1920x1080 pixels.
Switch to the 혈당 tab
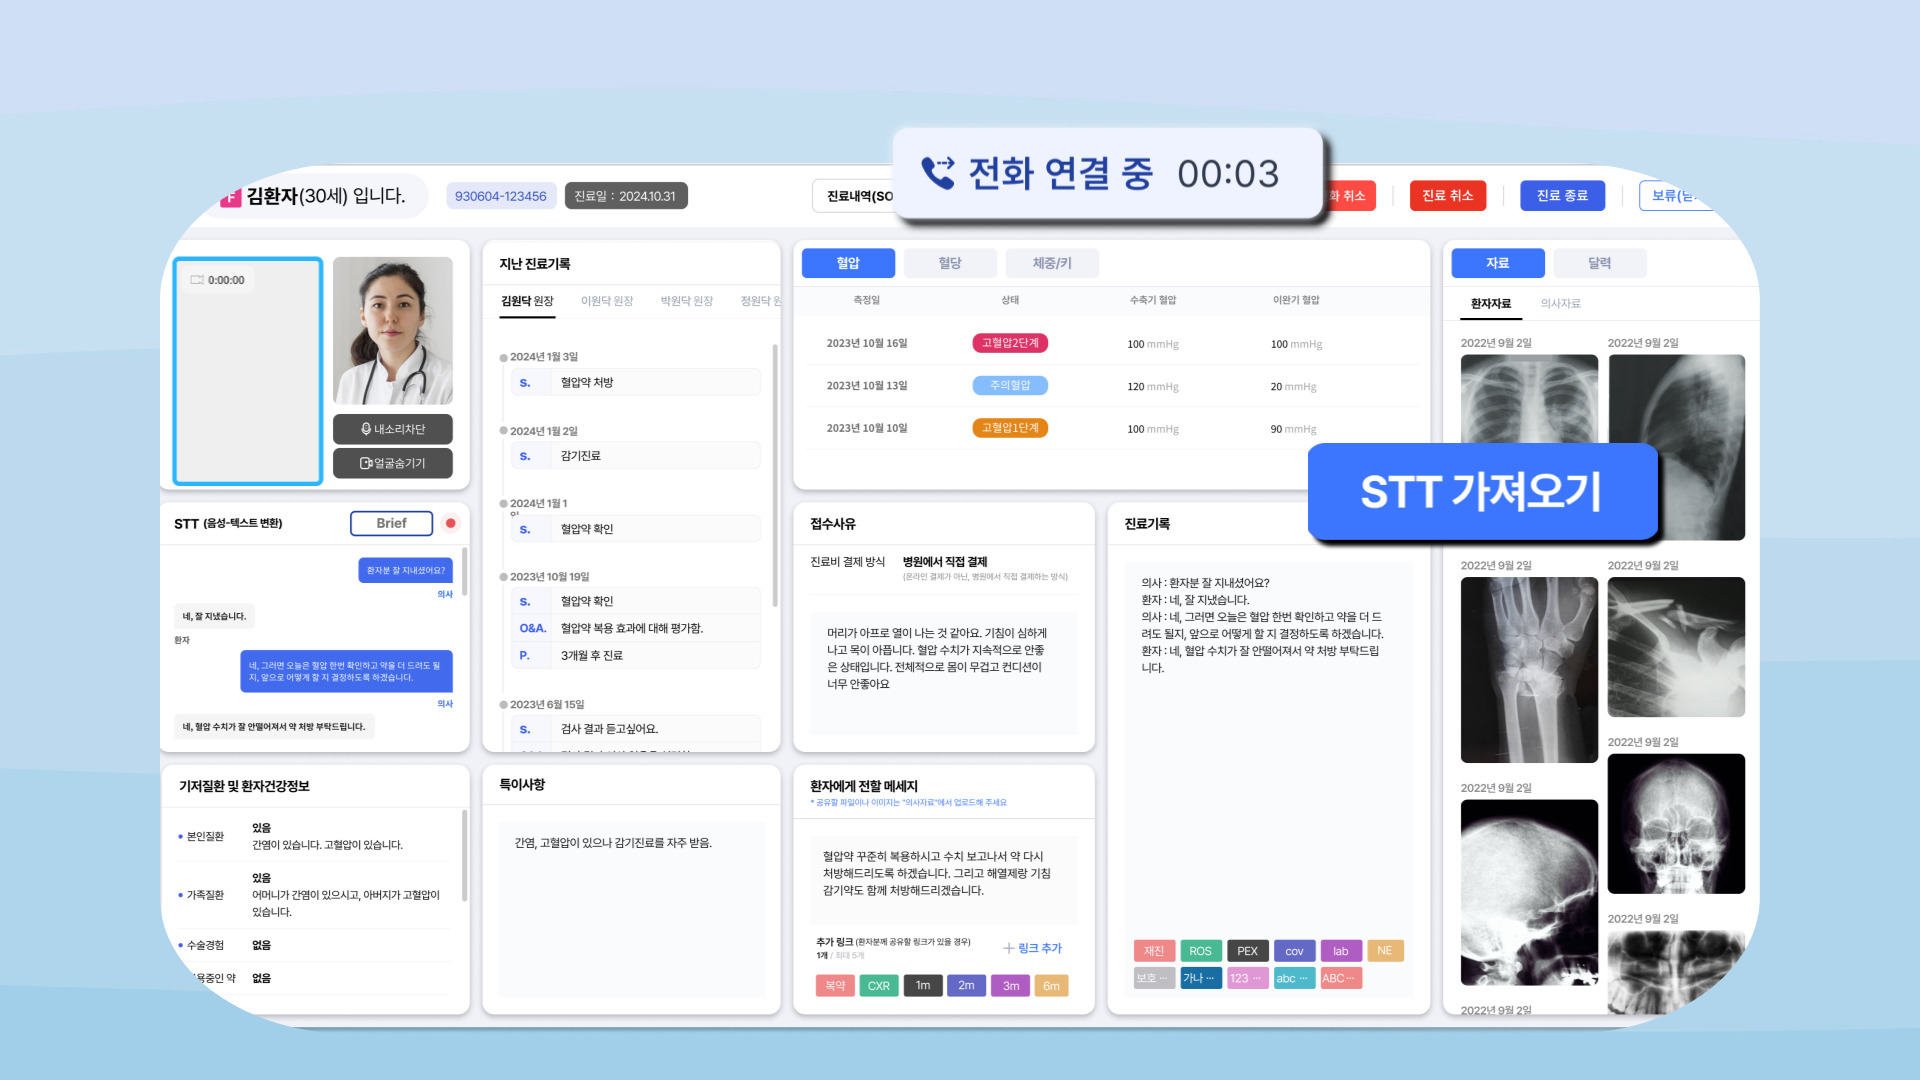coord(949,263)
